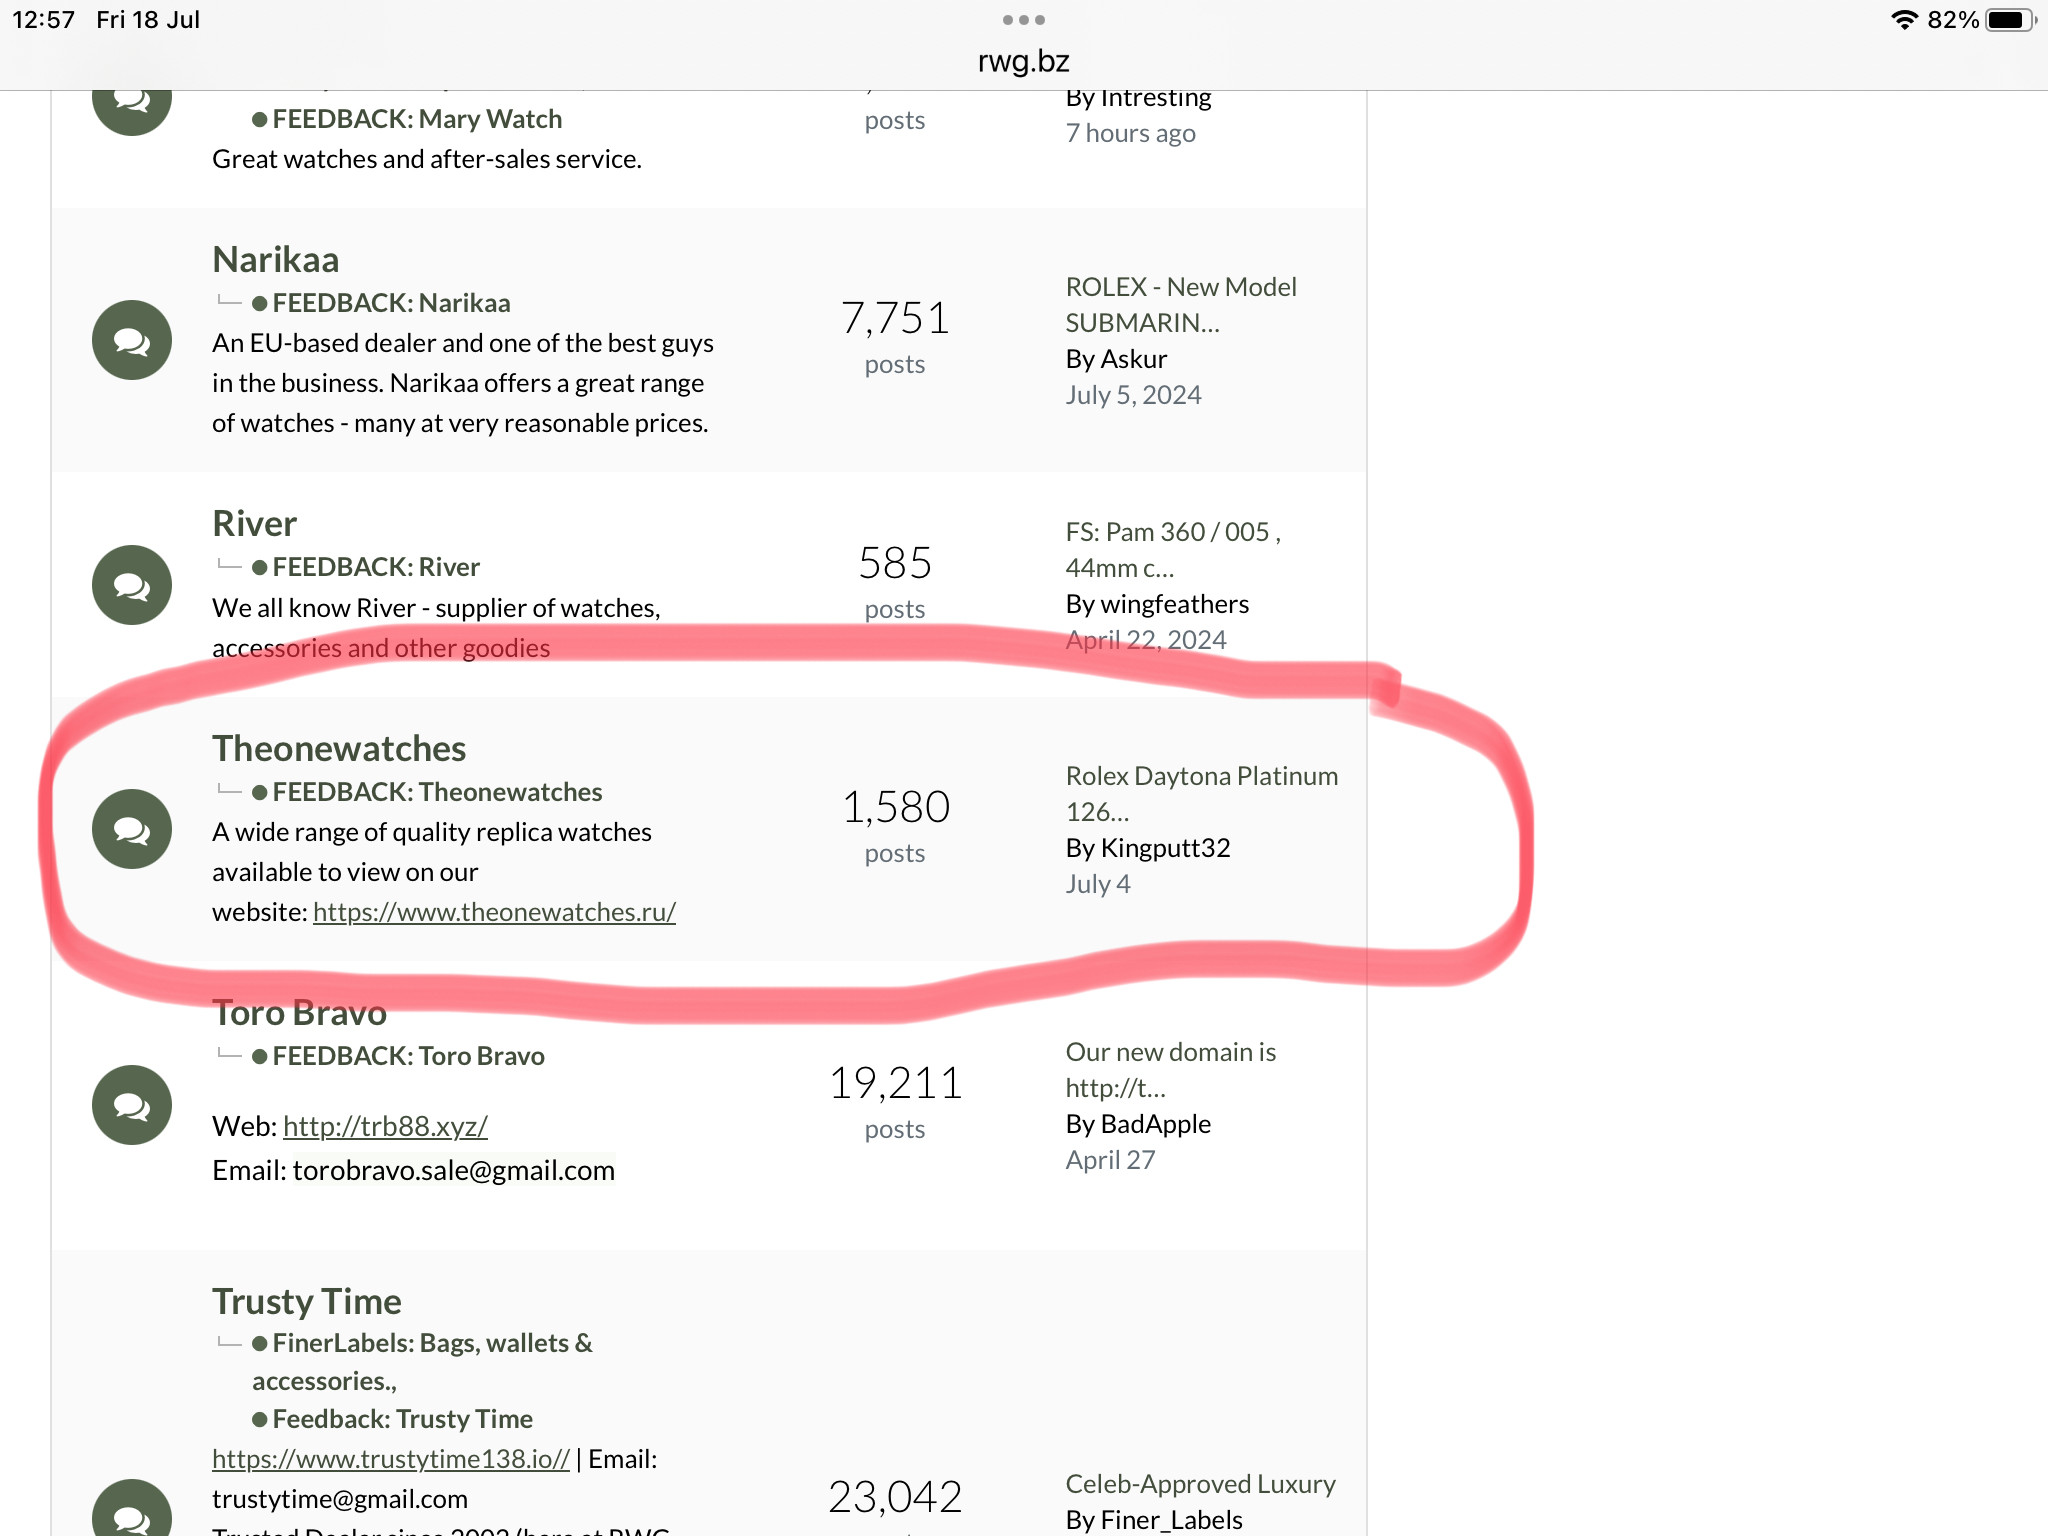Open the River forum chat bubble icon
Image resolution: width=2048 pixels, height=1536 pixels.
[x=132, y=585]
